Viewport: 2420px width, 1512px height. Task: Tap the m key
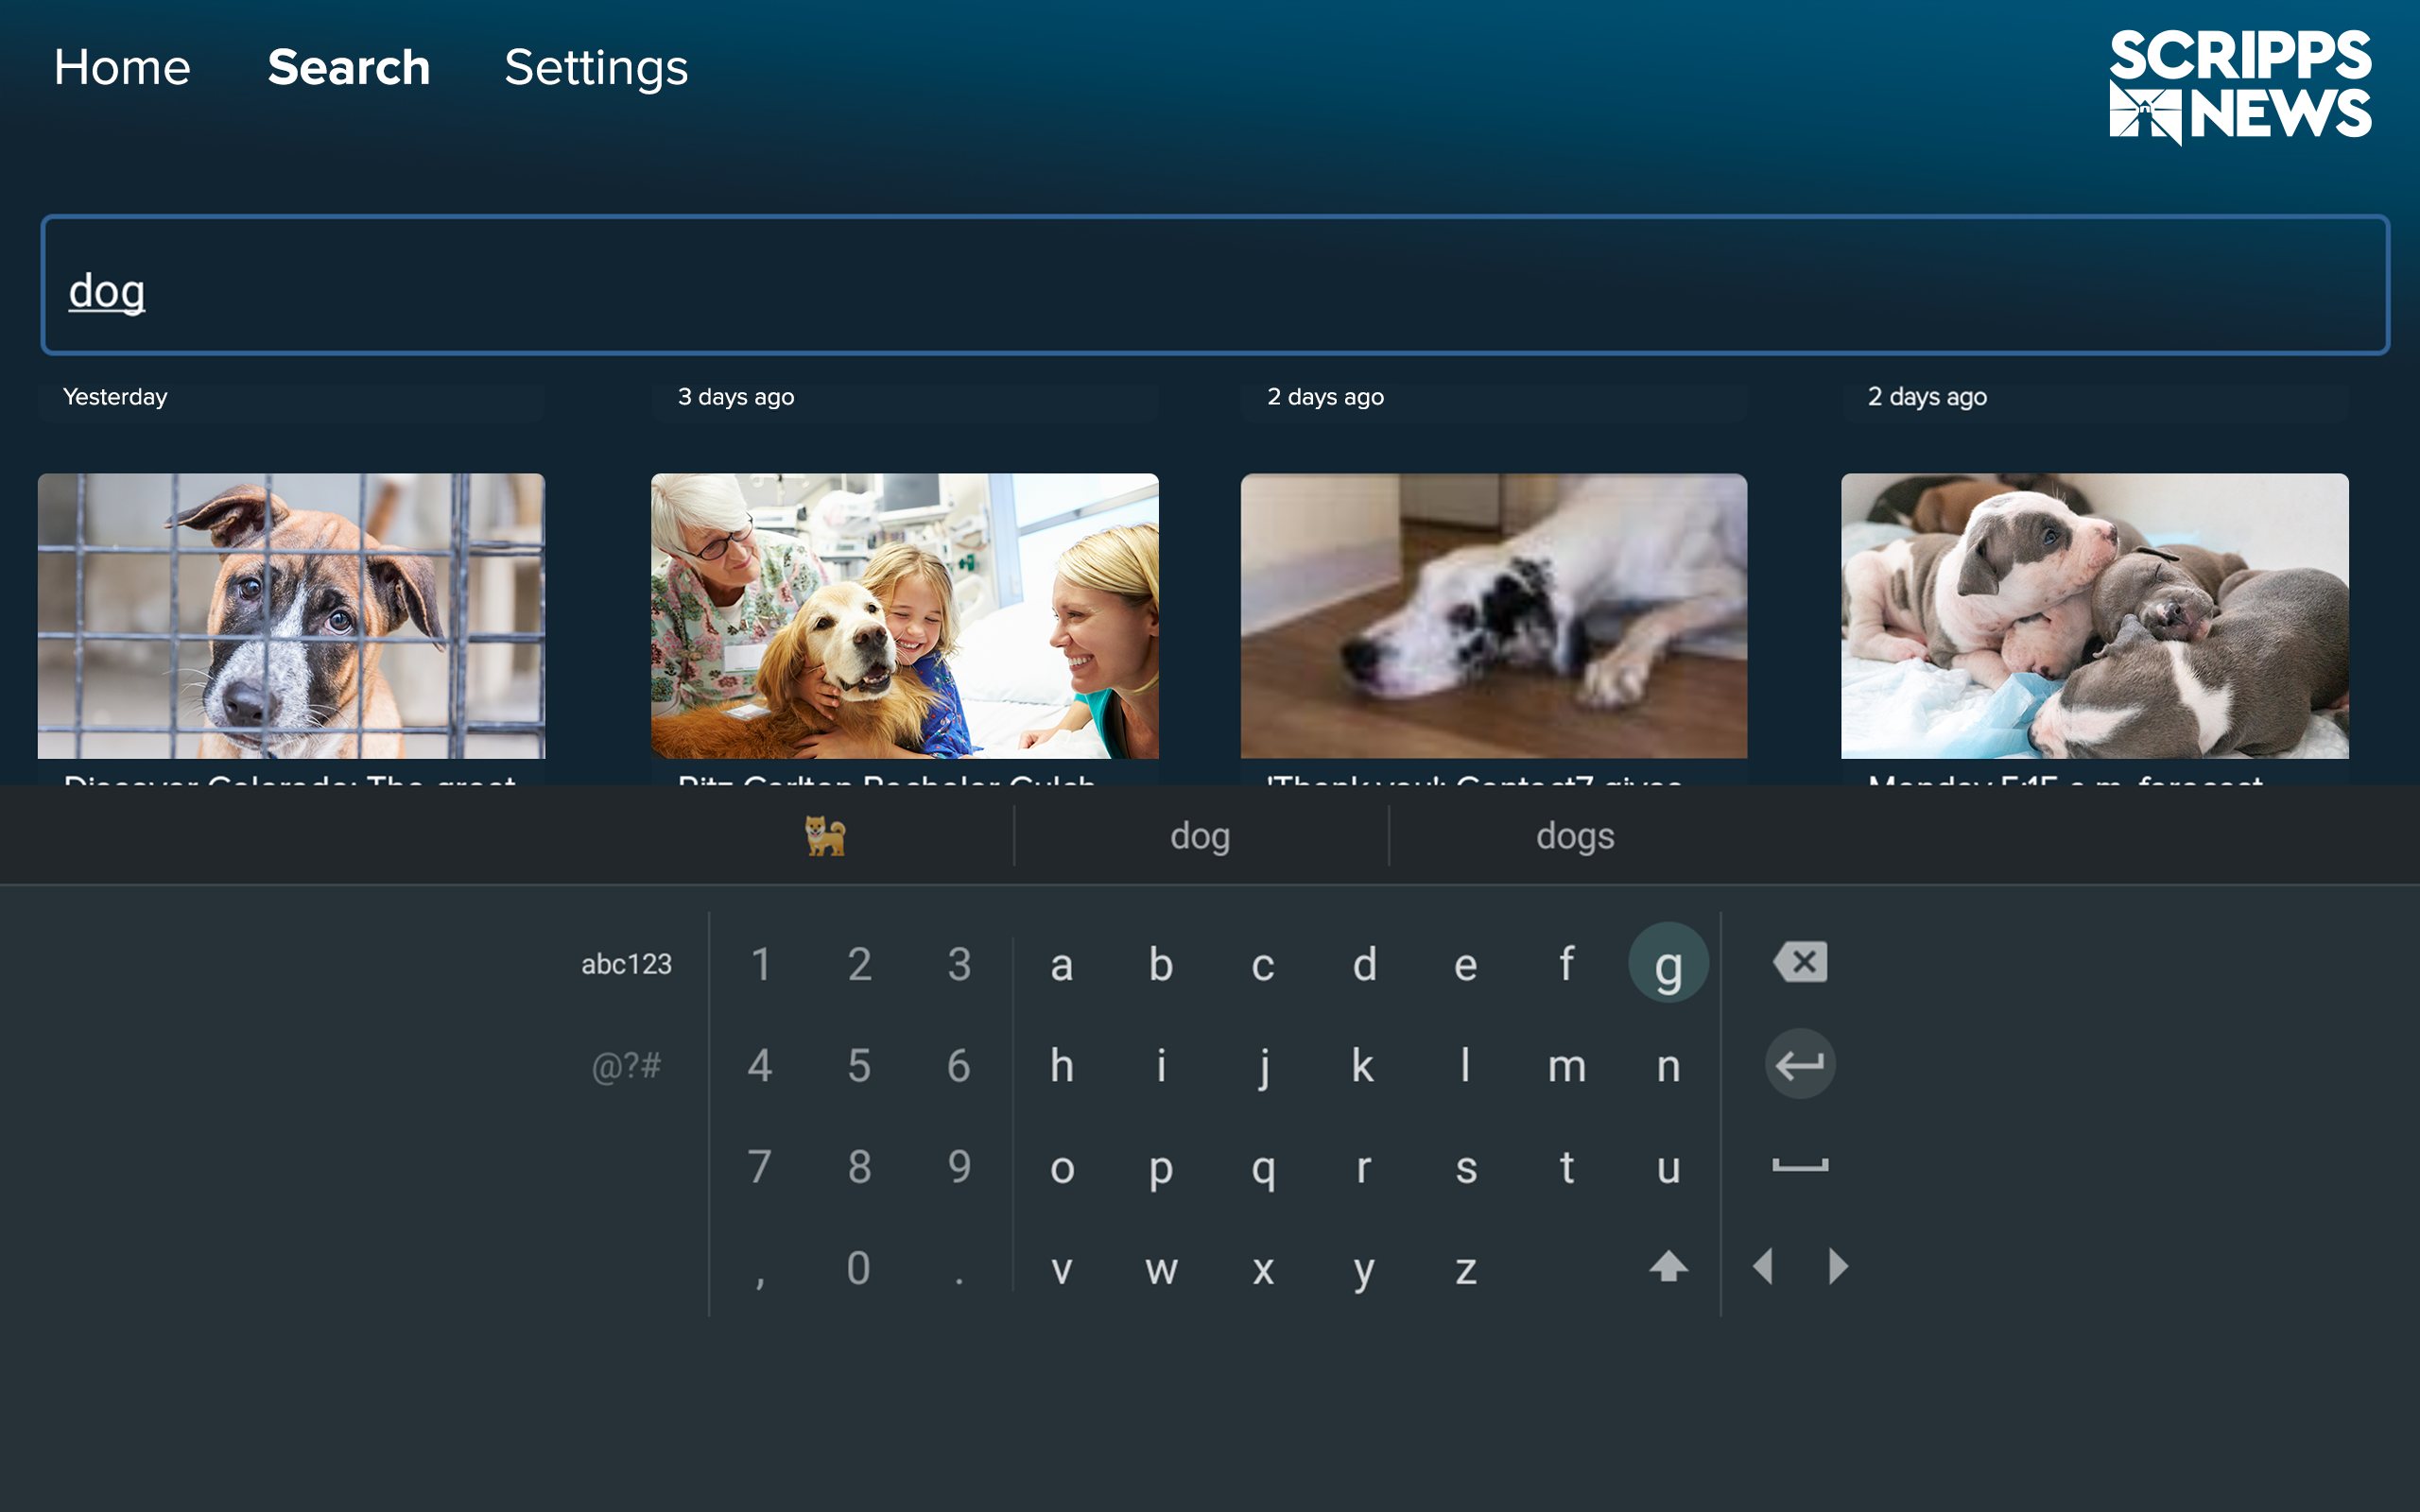[1567, 1067]
